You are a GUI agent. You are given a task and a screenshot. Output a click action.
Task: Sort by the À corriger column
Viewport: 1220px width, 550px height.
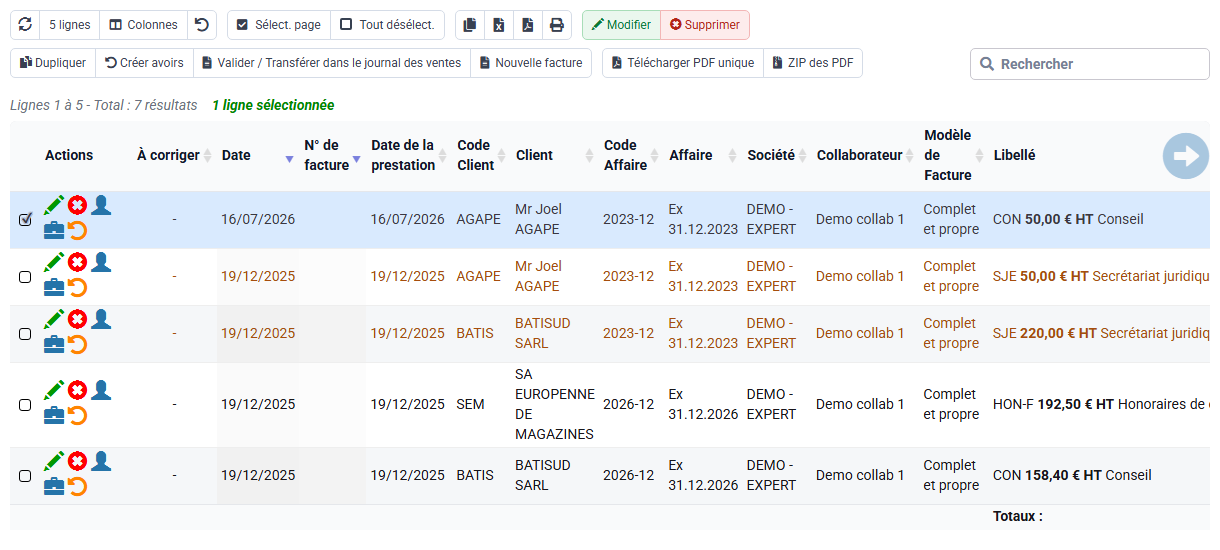point(174,156)
